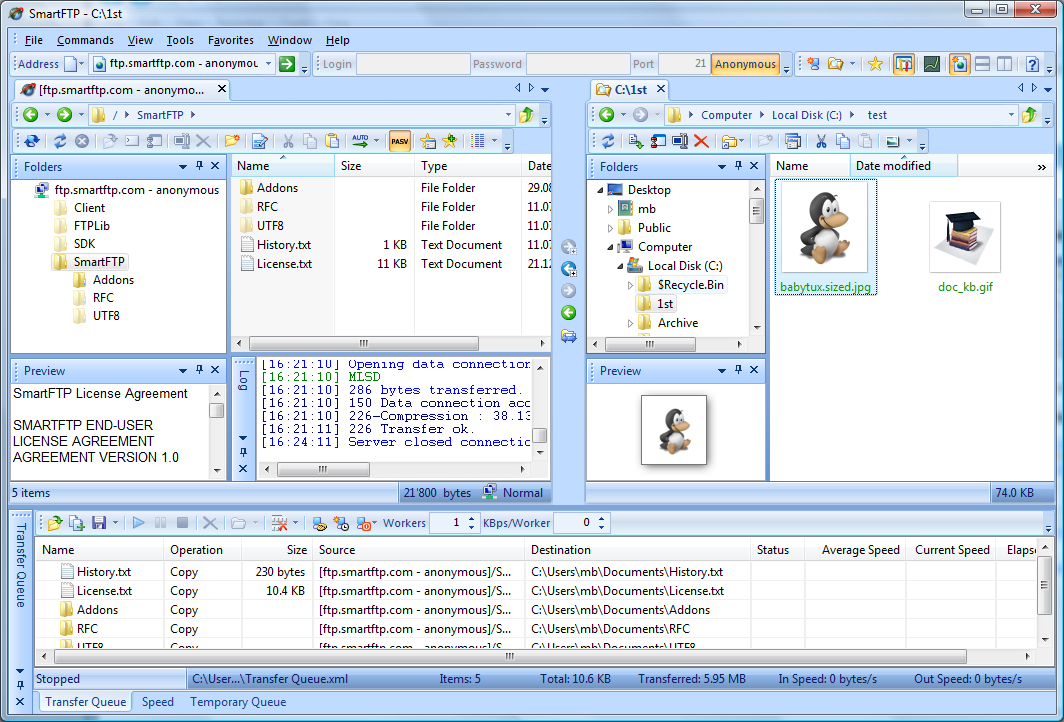Collapse the Desktop node in folder tree
The image size is (1064, 722).
[598, 190]
